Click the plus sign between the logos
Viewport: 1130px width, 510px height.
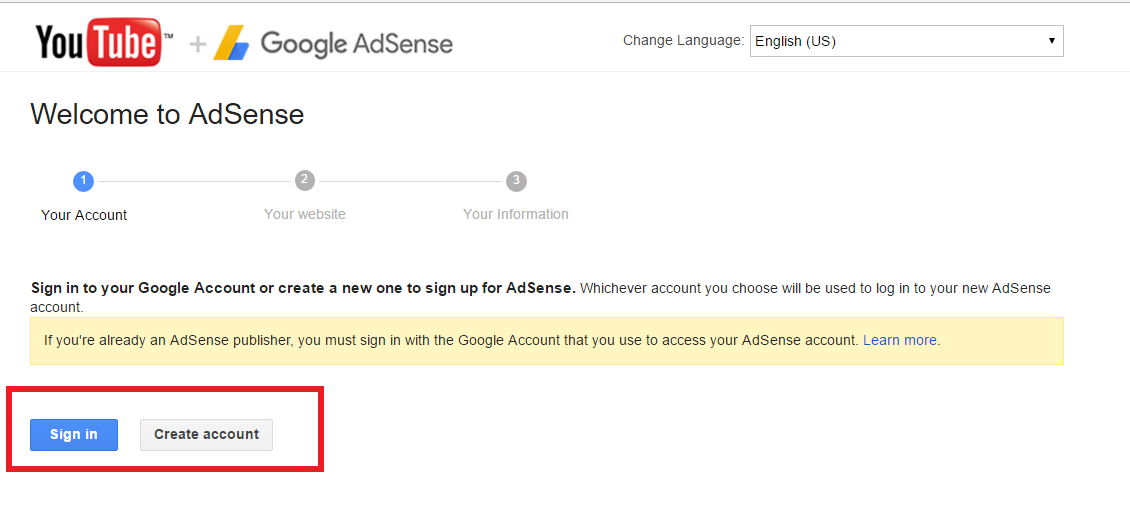click(x=198, y=44)
